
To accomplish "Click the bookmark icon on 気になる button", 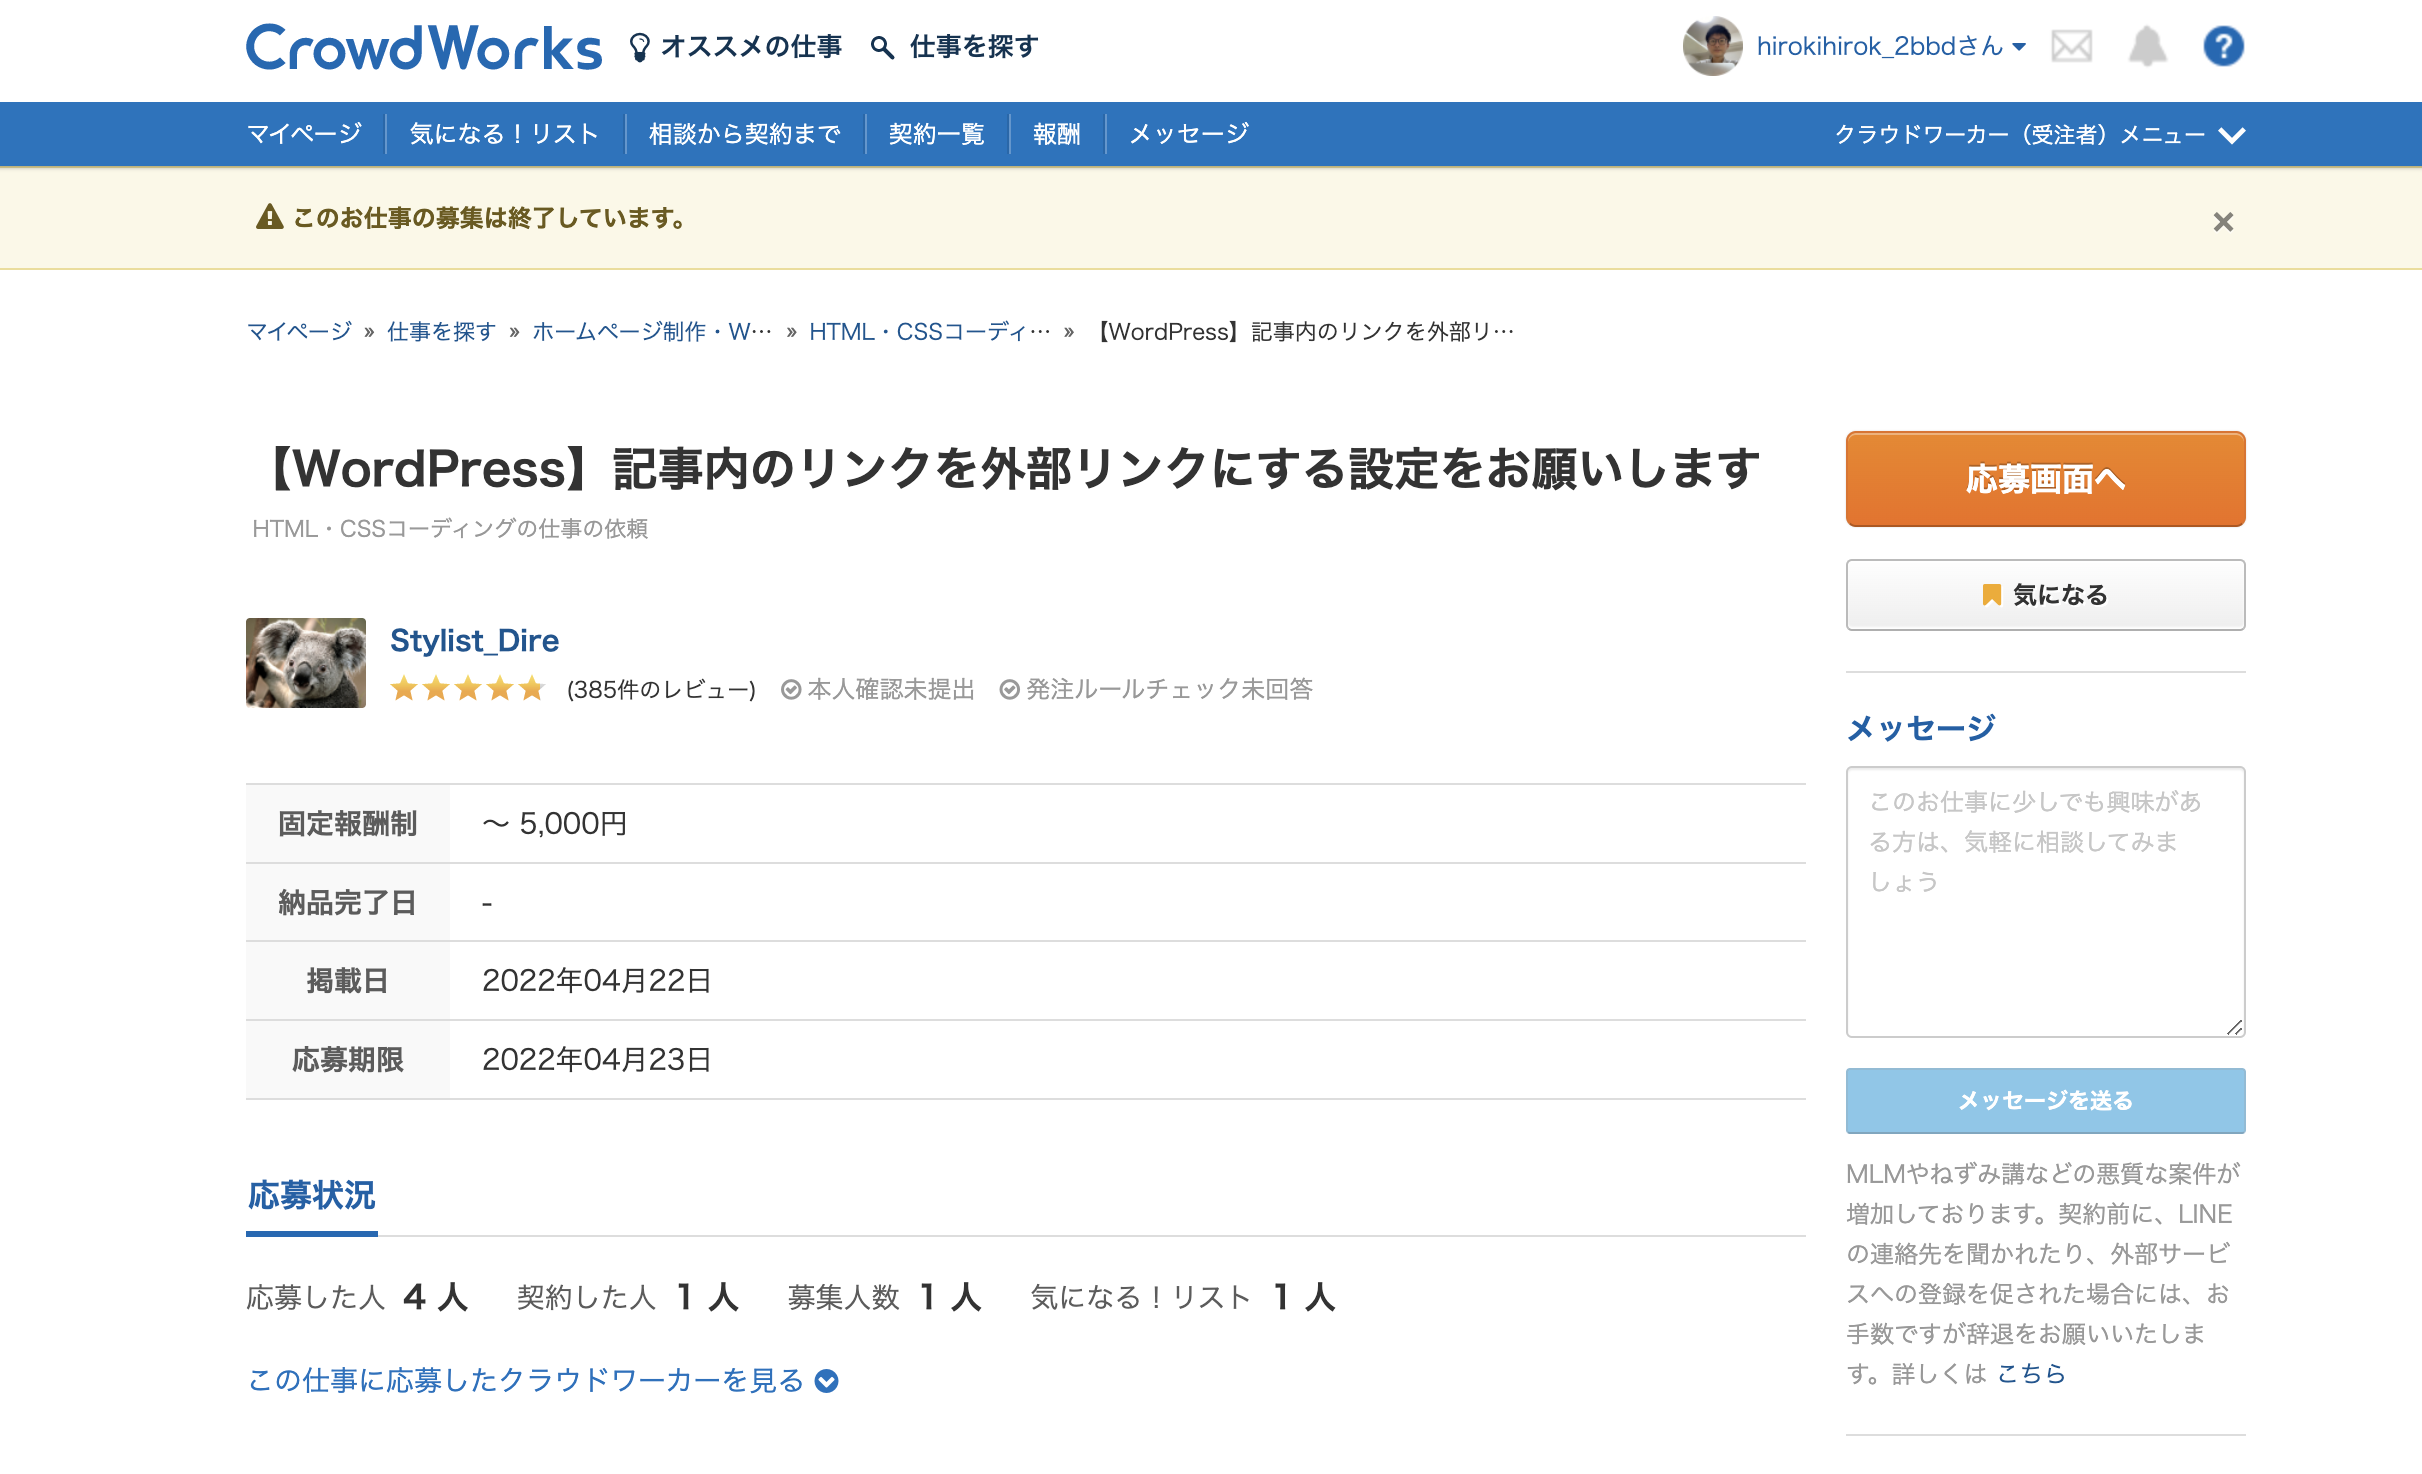I will [x=1991, y=595].
